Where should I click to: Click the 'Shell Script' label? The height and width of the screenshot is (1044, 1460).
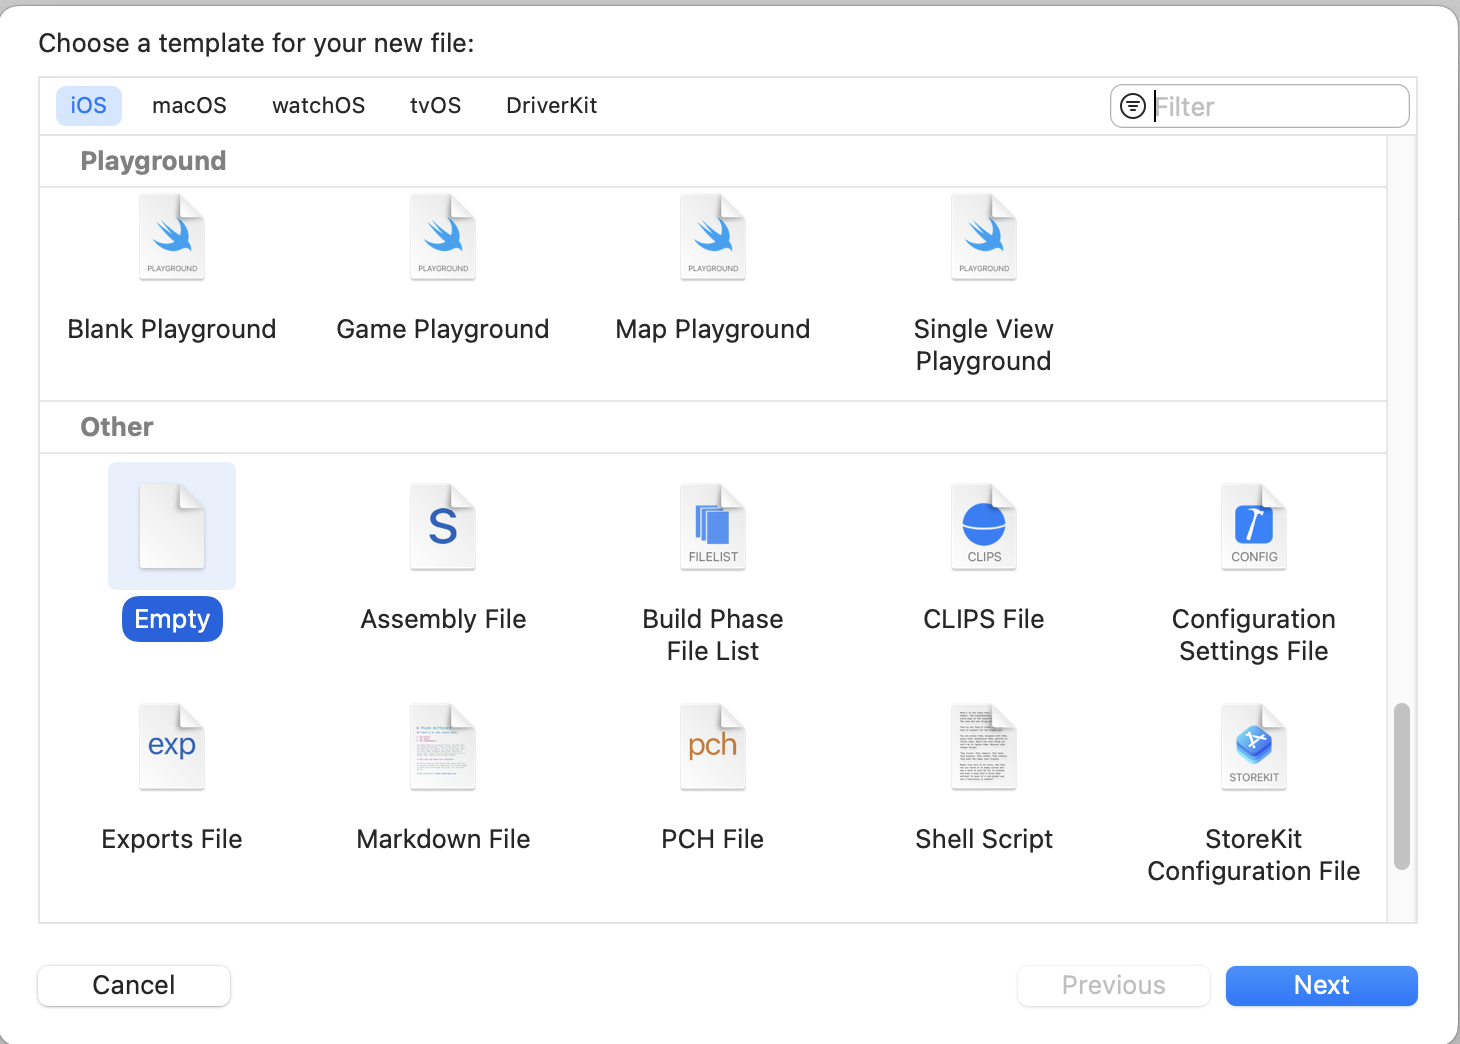[984, 839]
